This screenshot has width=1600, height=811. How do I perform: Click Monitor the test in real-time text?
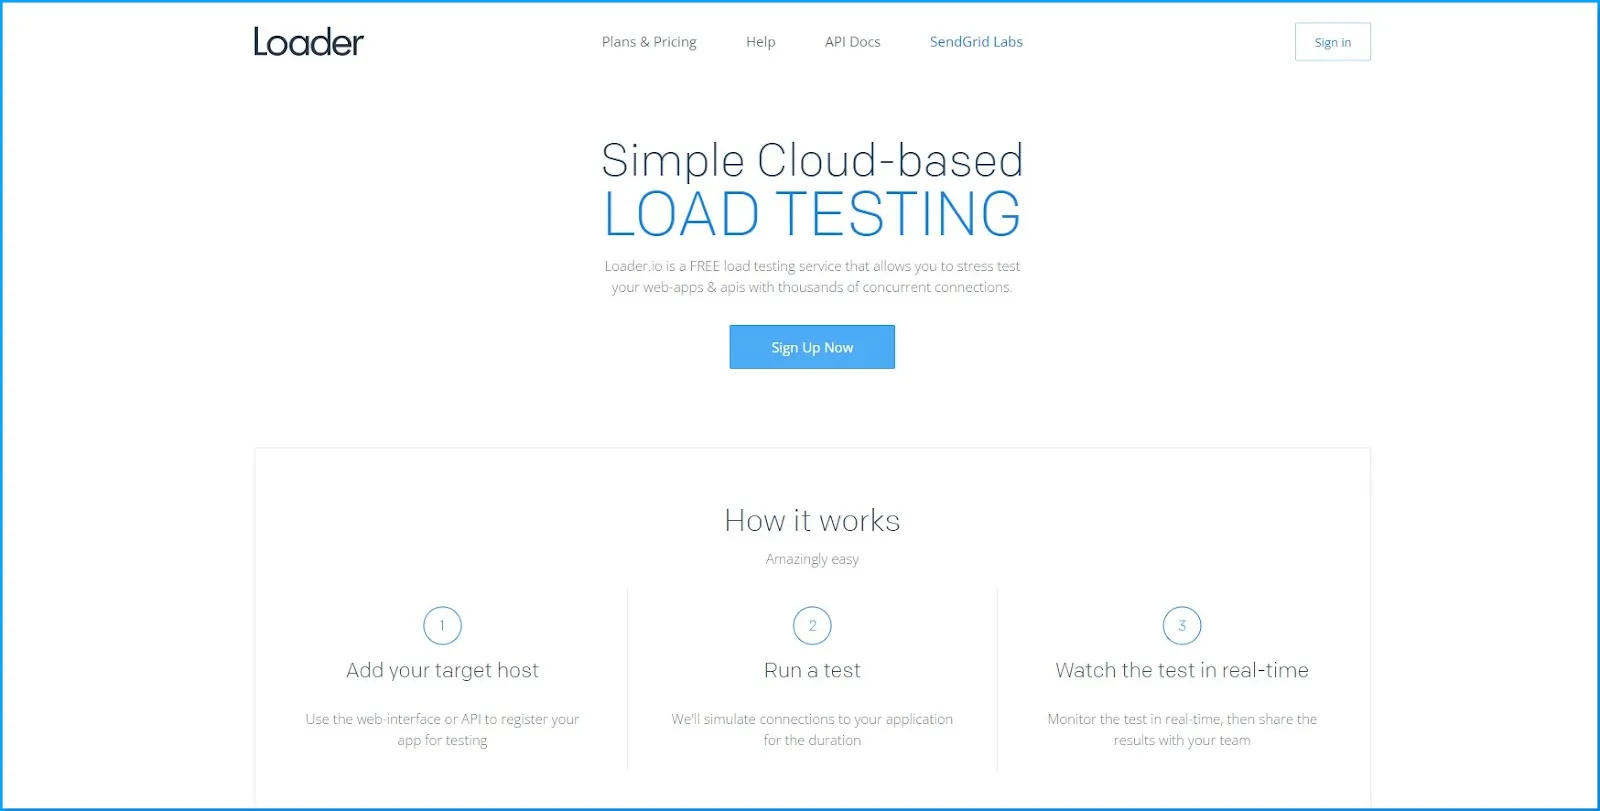1182,730
